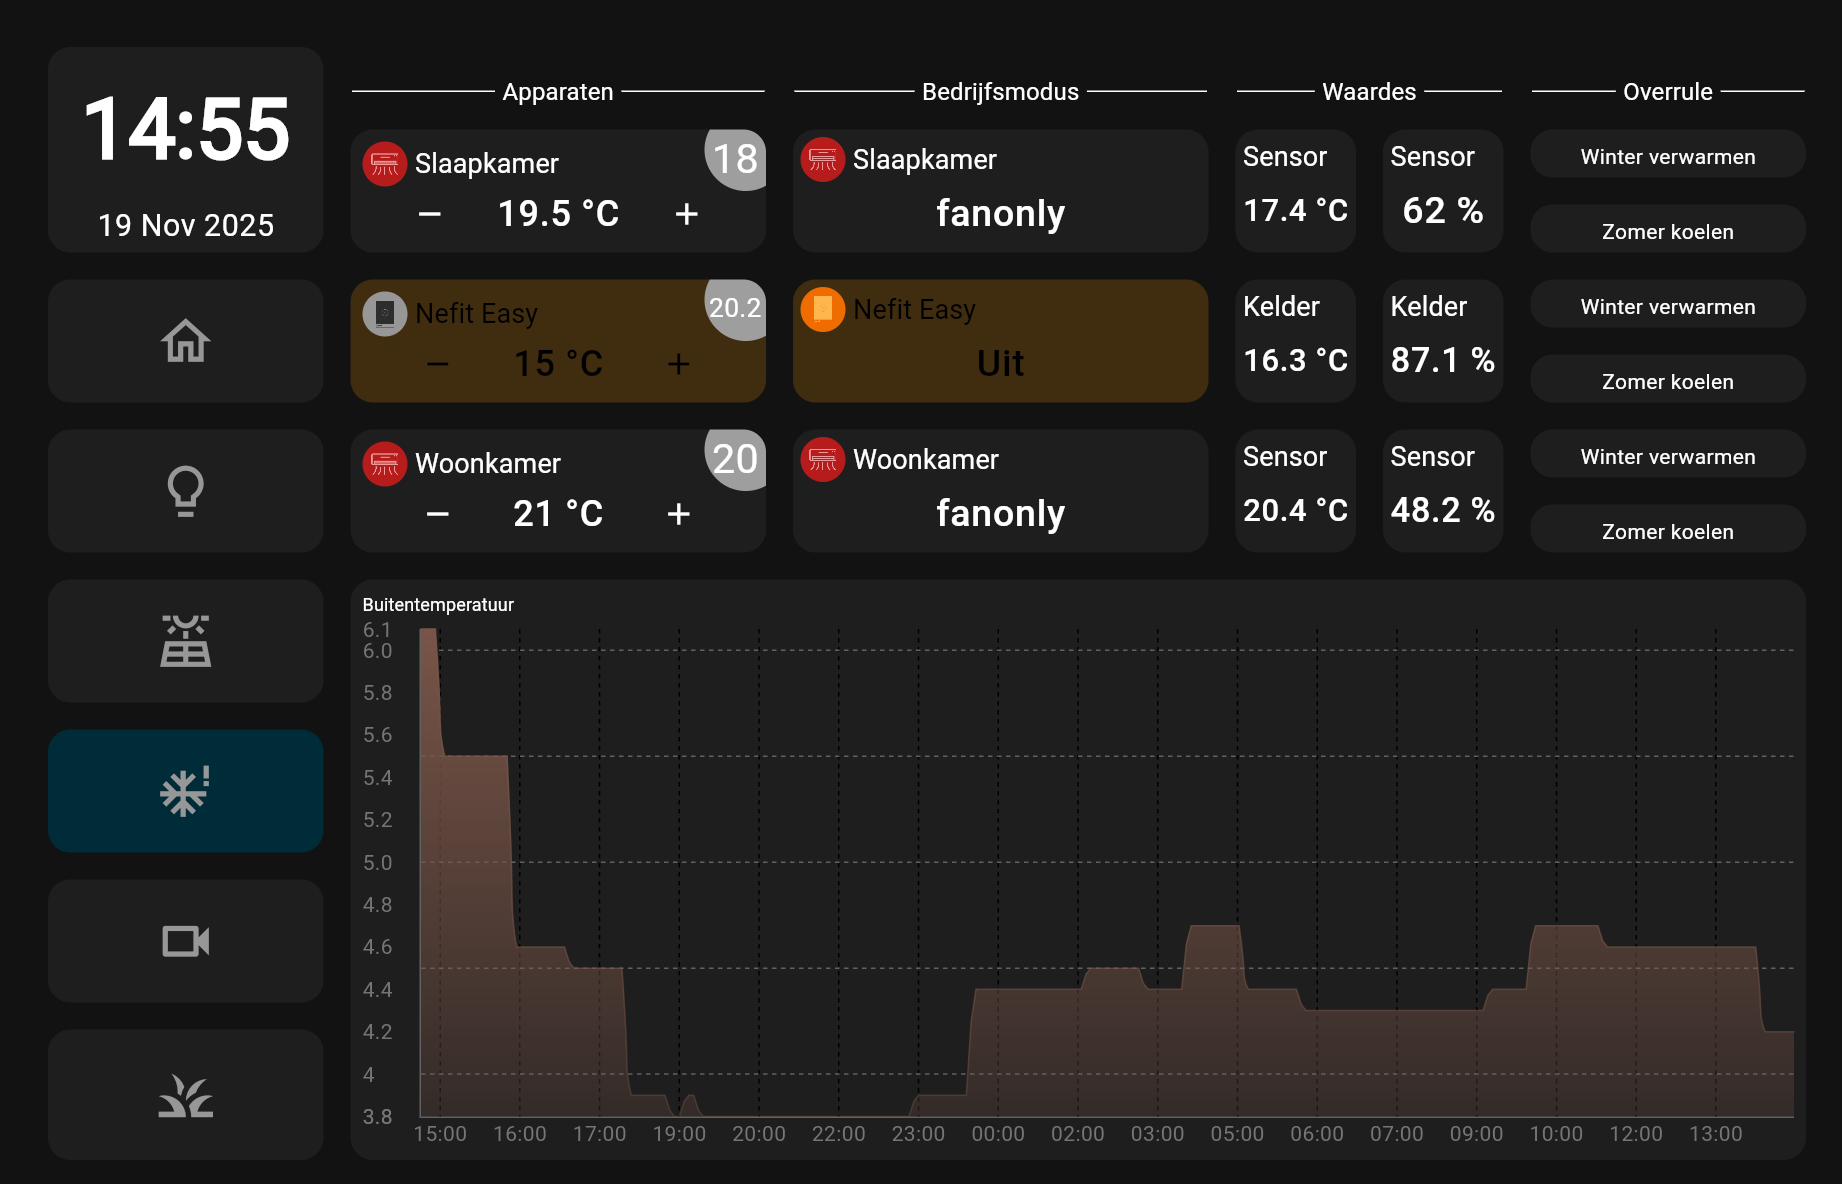Open Woonkamer fanonly mode card
Screen dimensions: 1842x1184
point(1001,491)
